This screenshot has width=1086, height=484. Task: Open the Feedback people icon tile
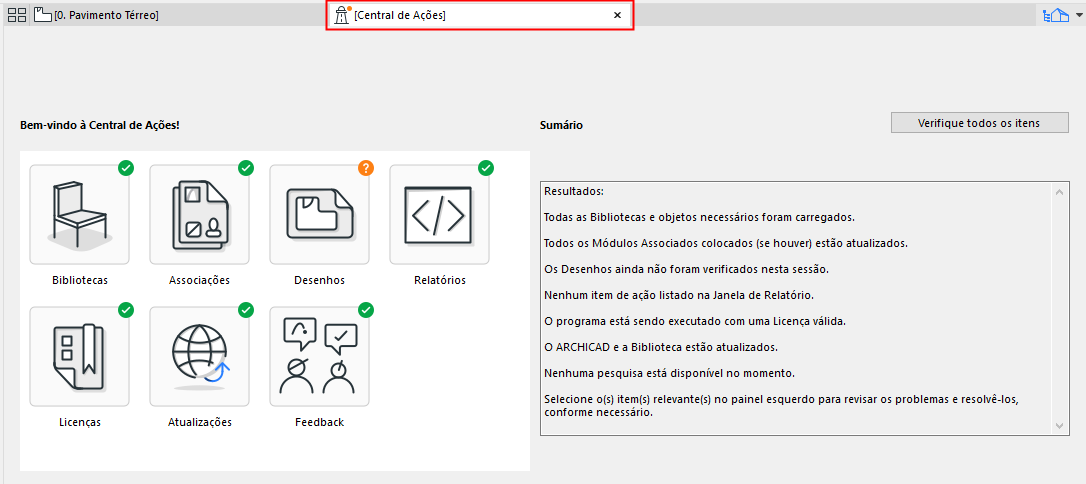click(x=319, y=357)
